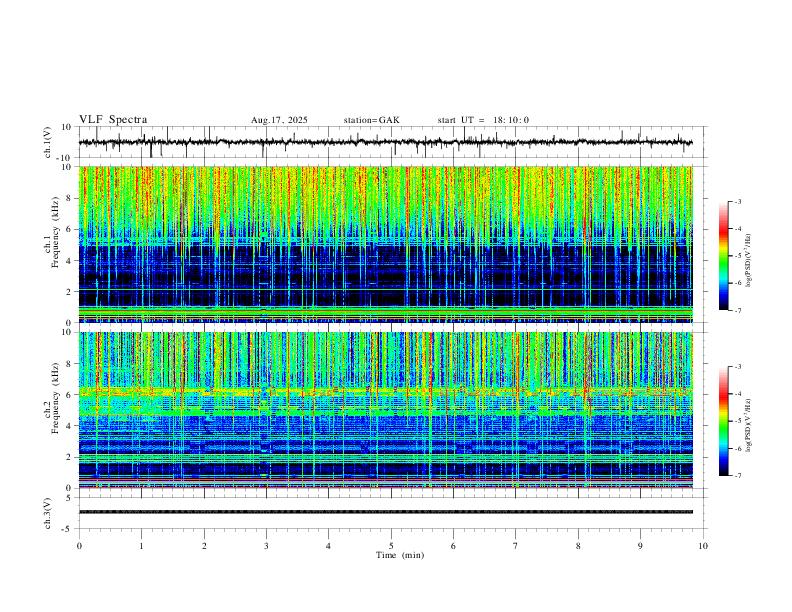
Task: Click inside the ch.2 spectrogram plot
Action: click(x=385, y=410)
